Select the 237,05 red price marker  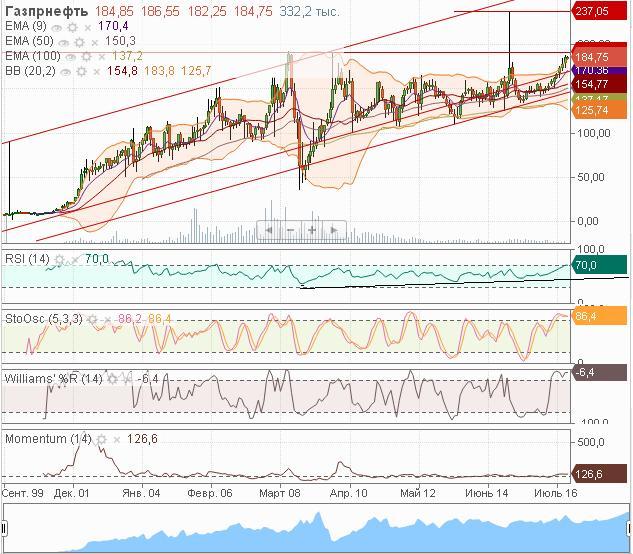click(x=599, y=11)
